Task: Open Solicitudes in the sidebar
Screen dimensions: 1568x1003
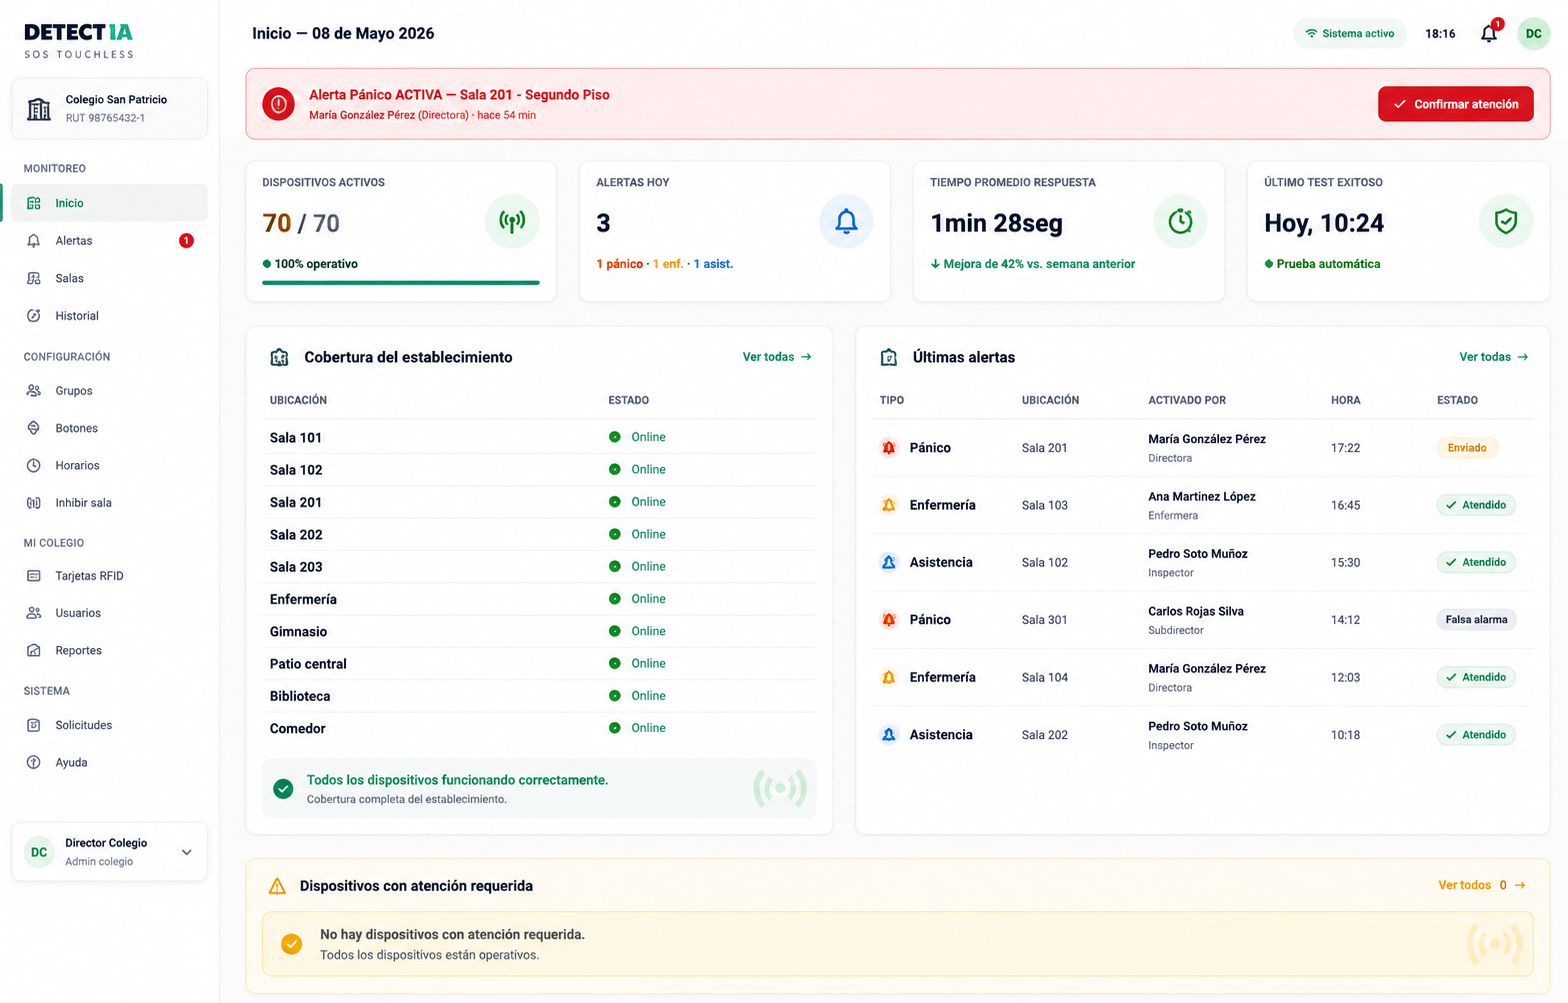Action: pyautogui.click(x=110, y=724)
